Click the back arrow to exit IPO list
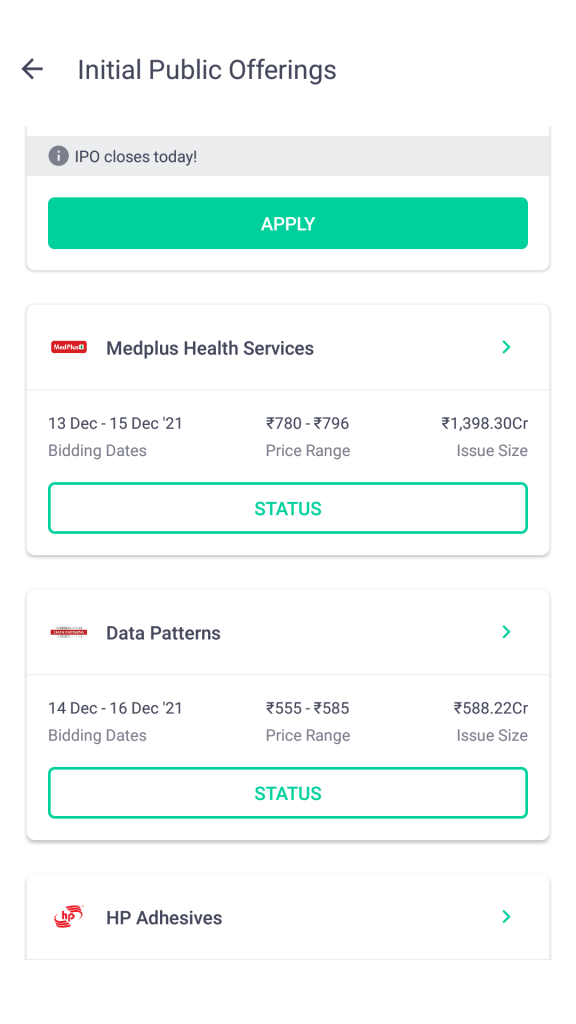576x1024 pixels. click(32, 69)
